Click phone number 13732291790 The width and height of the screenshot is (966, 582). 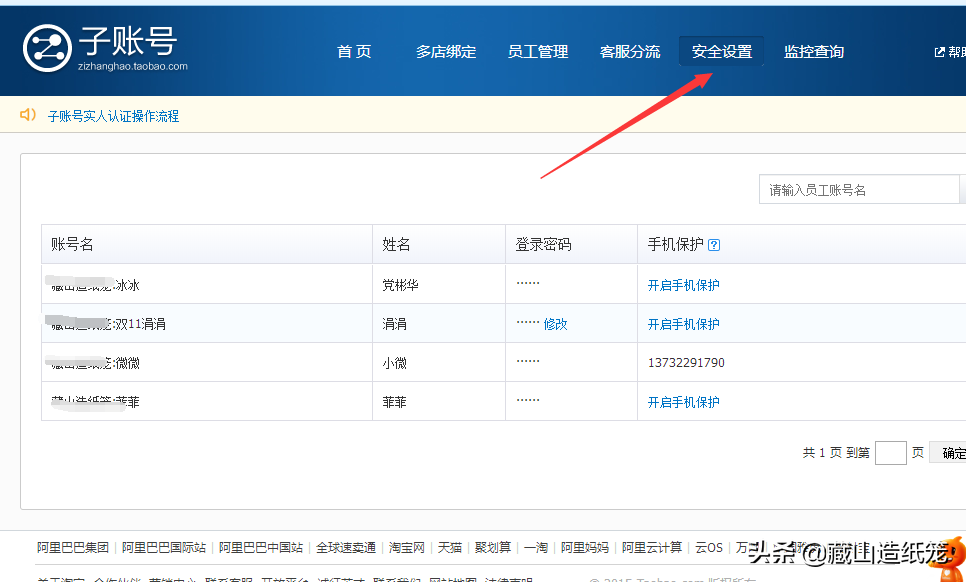(686, 363)
